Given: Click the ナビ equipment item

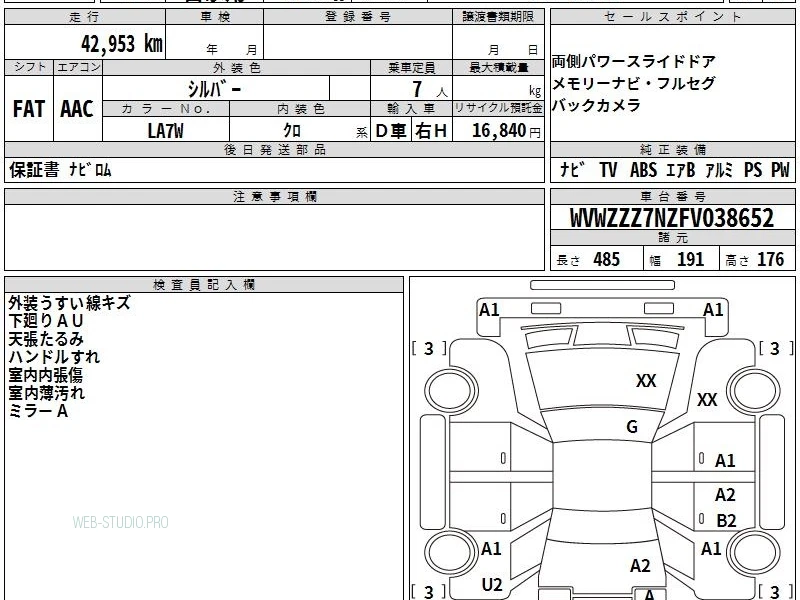Looking at the screenshot, I should tap(572, 170).
